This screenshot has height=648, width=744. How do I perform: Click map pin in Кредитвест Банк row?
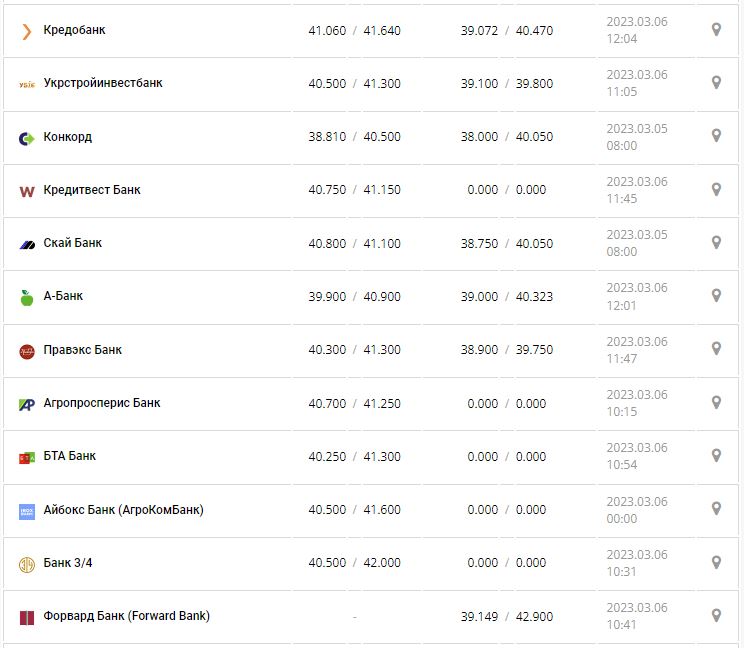[716, 189]
